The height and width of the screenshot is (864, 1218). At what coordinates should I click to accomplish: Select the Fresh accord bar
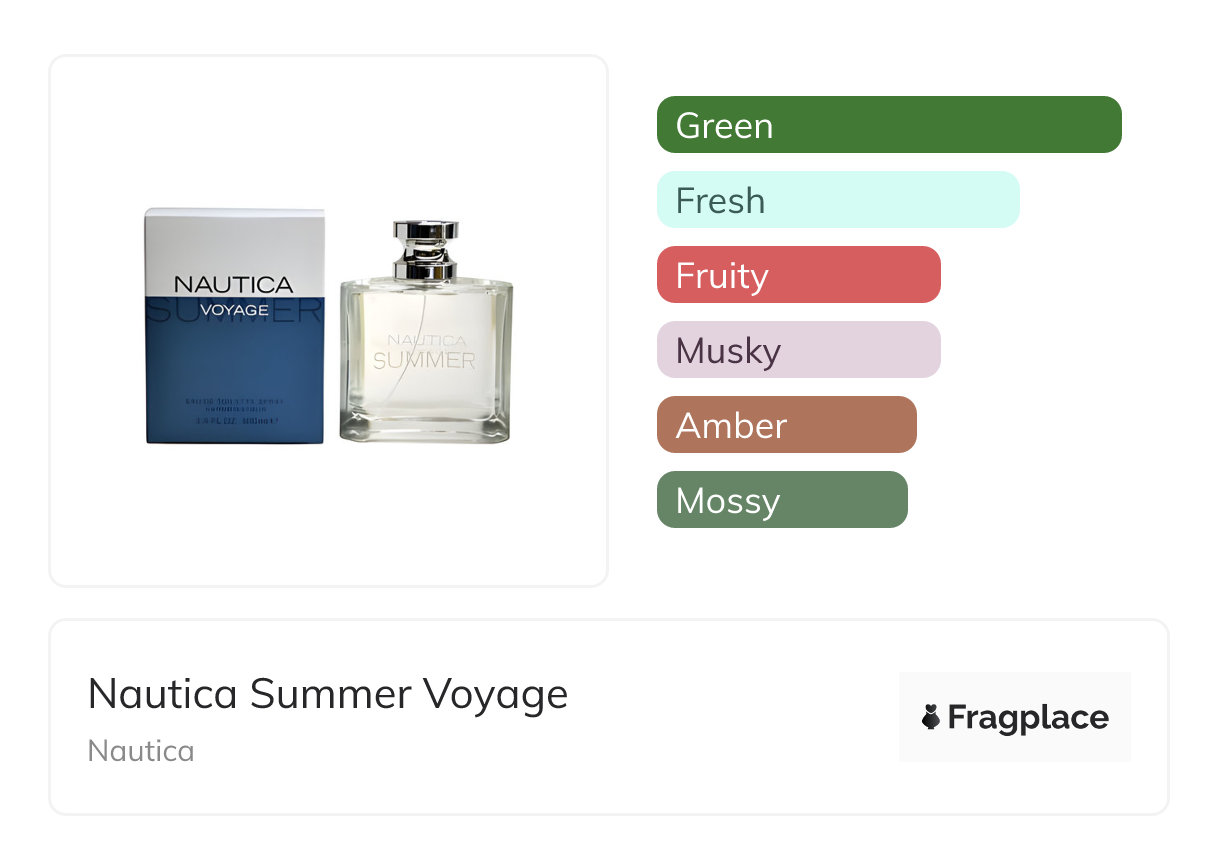coord(837,200)
